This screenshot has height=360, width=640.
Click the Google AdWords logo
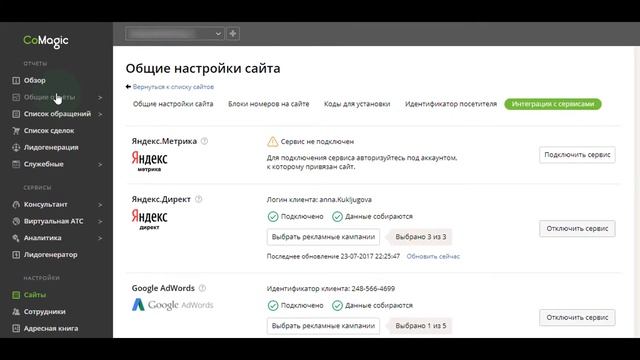click(172, 305)
